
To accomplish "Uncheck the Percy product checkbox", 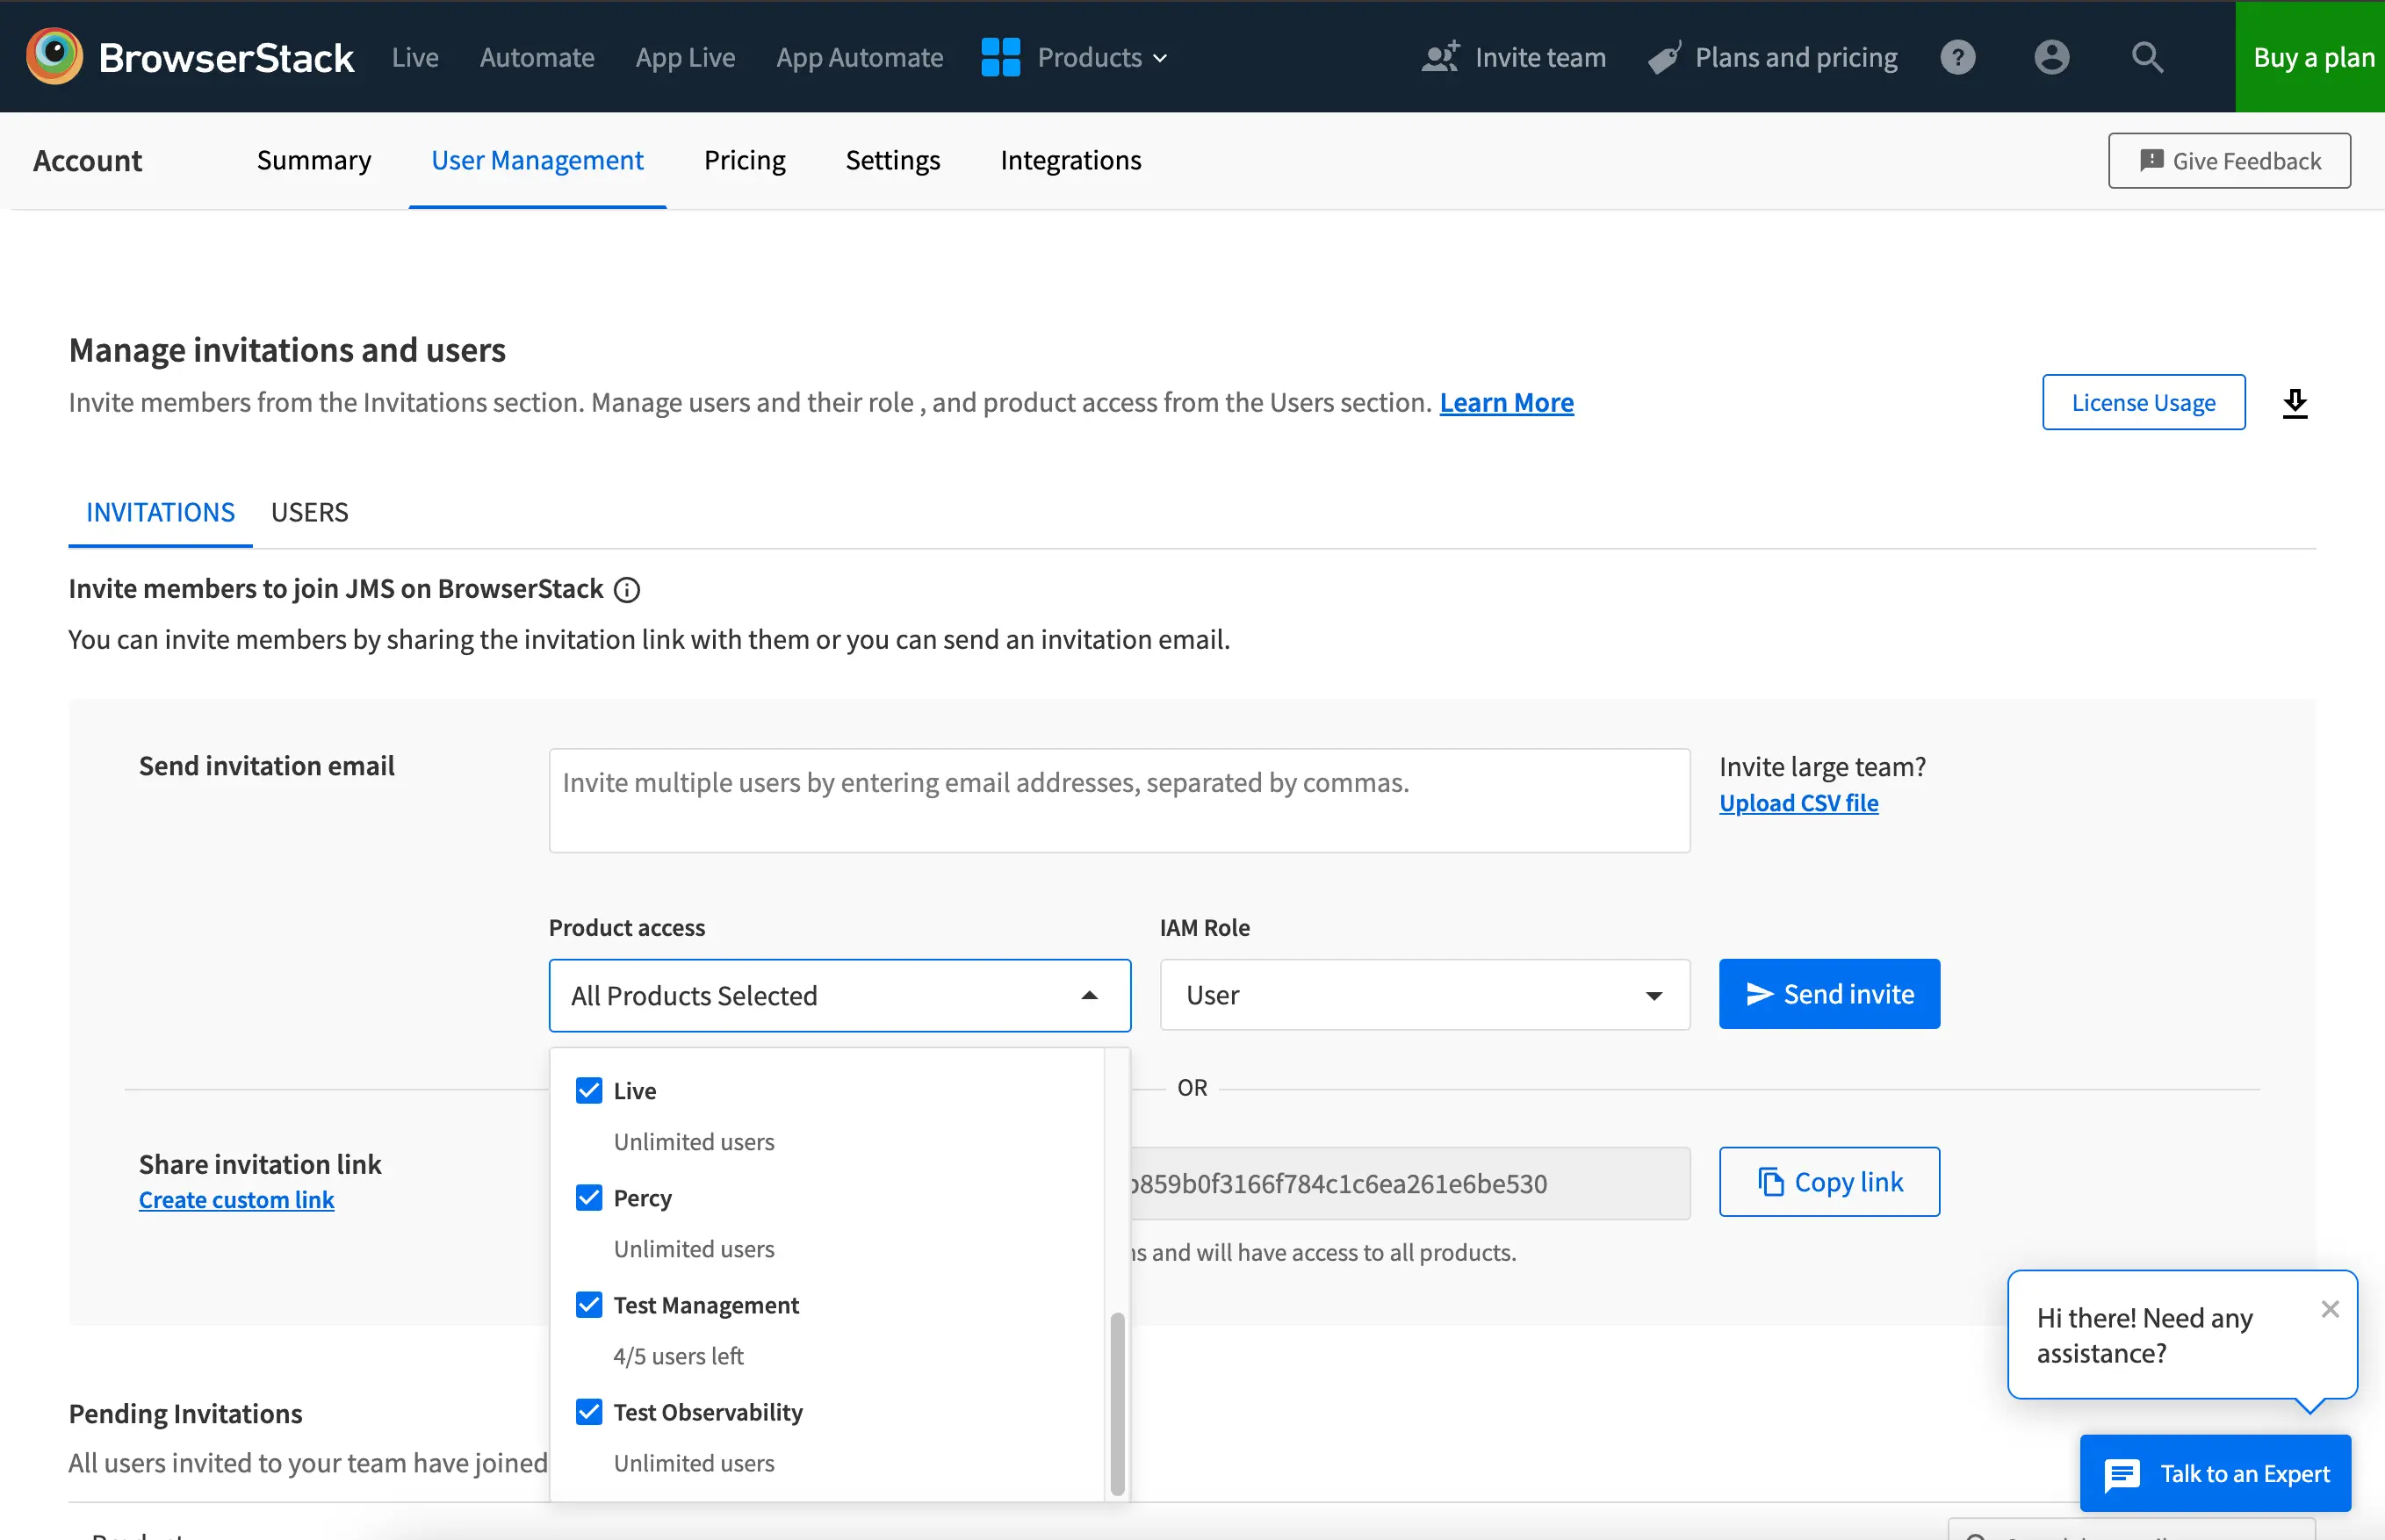I will tap(589, 1197).
